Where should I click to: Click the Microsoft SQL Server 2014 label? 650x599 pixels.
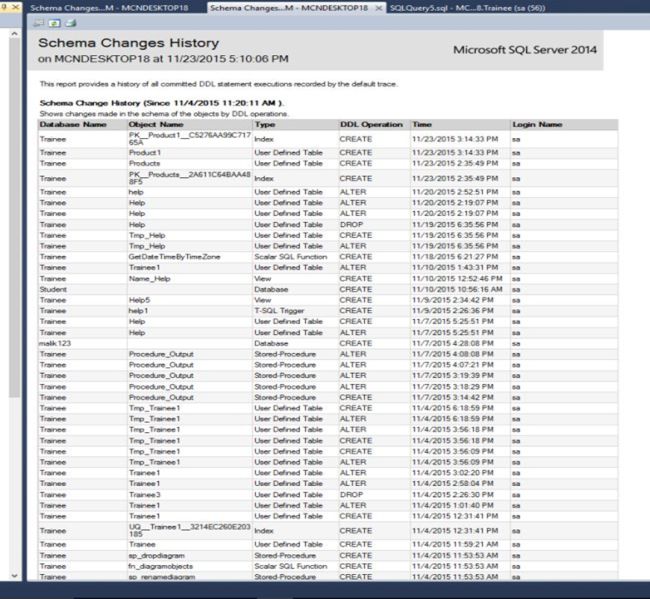(x=525, y=50)
